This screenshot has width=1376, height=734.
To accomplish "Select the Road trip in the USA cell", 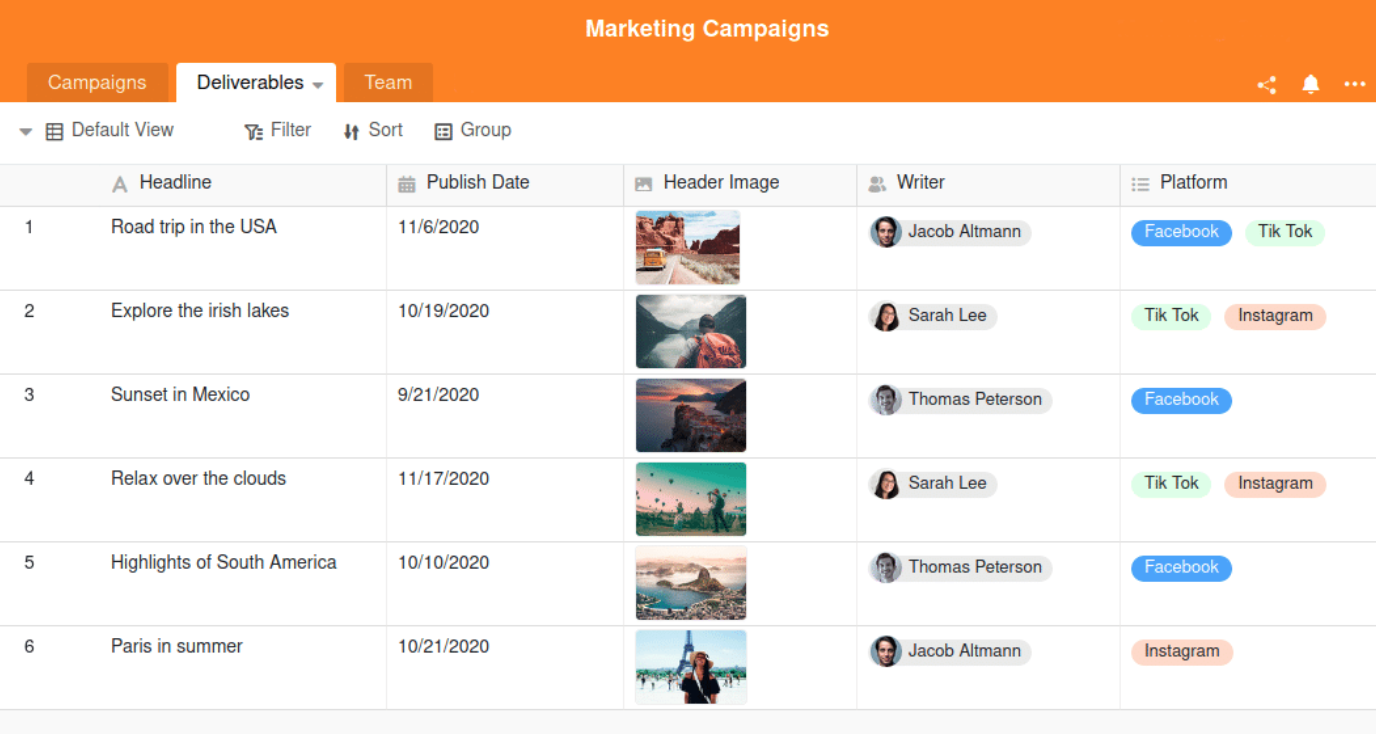I will 194,227.
